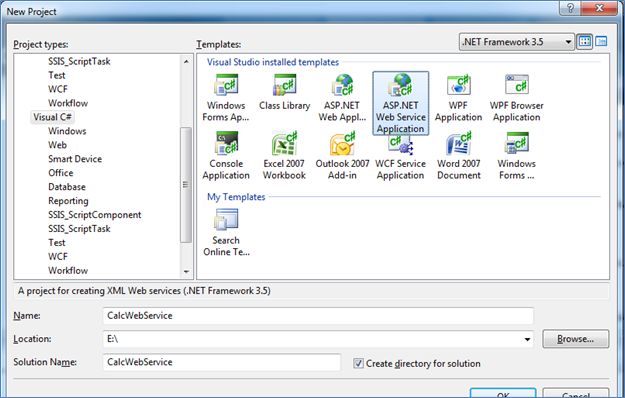Click the project types scroll-up arrow

pos(186,61)
